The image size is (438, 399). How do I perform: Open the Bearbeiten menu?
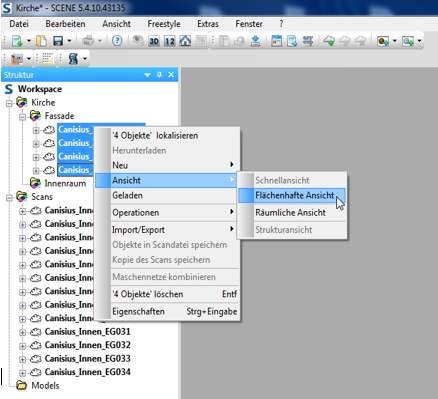[x=65, y=24]
